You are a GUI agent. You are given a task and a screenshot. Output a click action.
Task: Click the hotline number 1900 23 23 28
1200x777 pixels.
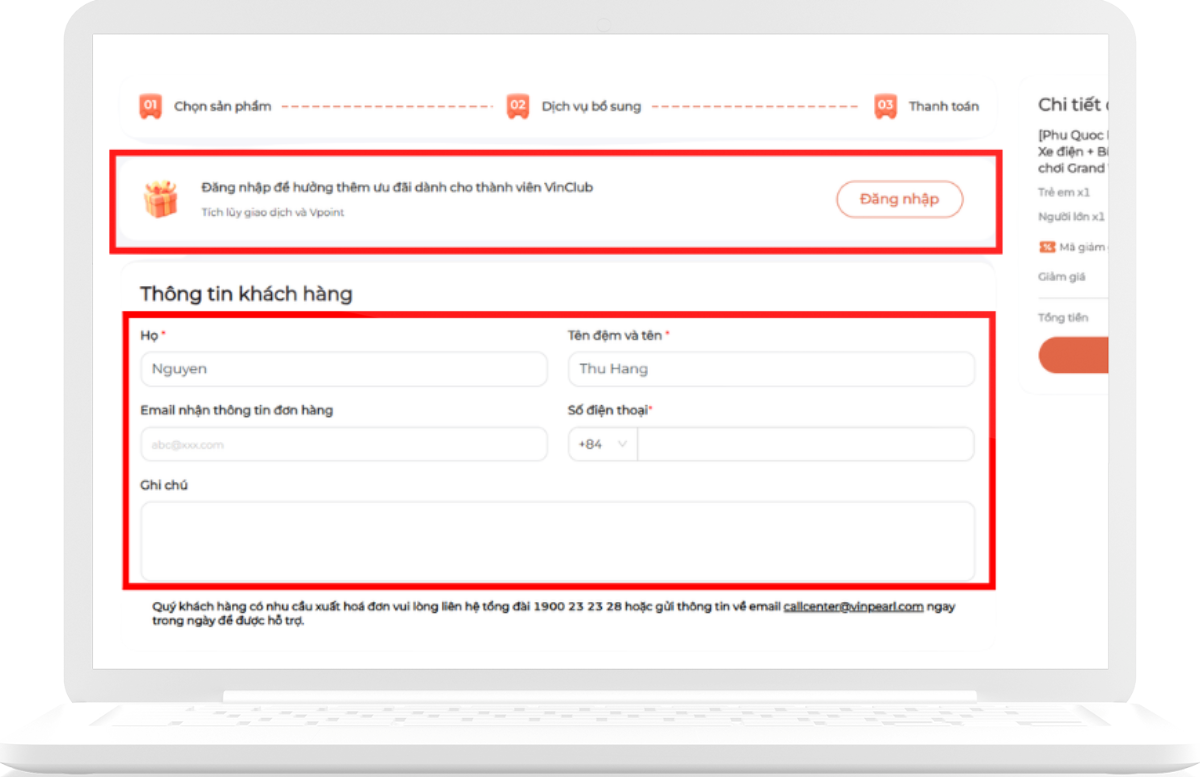point(580,606)
